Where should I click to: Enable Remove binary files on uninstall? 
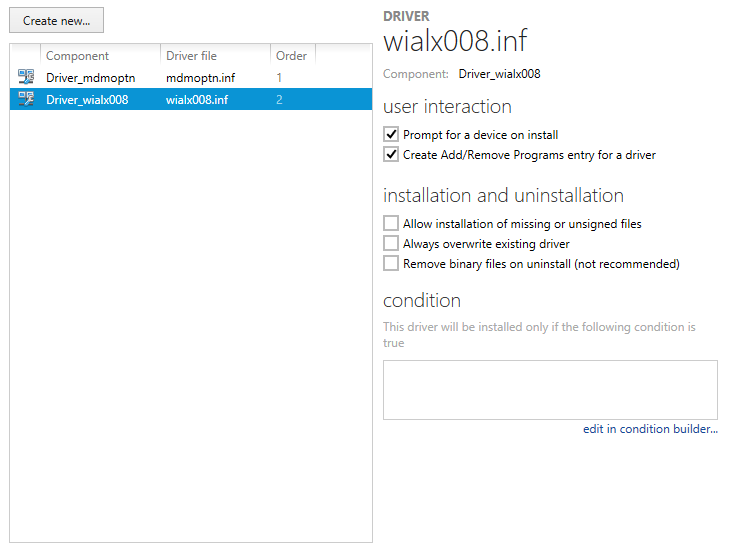[391, 264]
